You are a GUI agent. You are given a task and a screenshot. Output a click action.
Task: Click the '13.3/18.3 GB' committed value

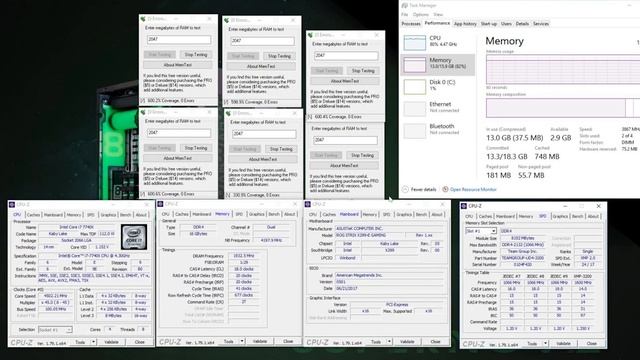click(507, 157)
